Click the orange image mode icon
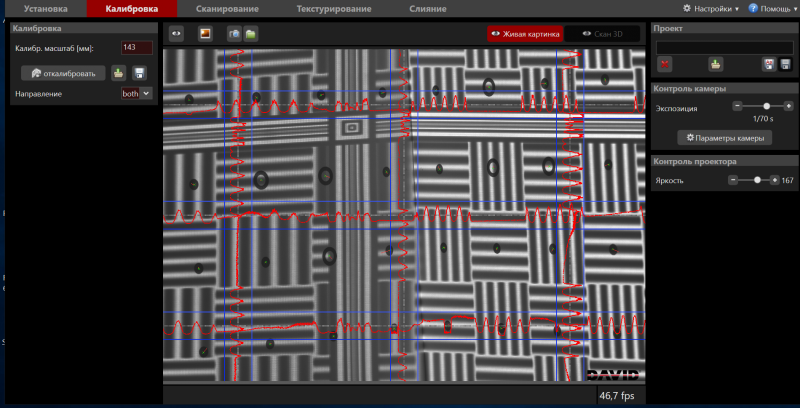This screenshot has width=800, height=408. point(205,33)
